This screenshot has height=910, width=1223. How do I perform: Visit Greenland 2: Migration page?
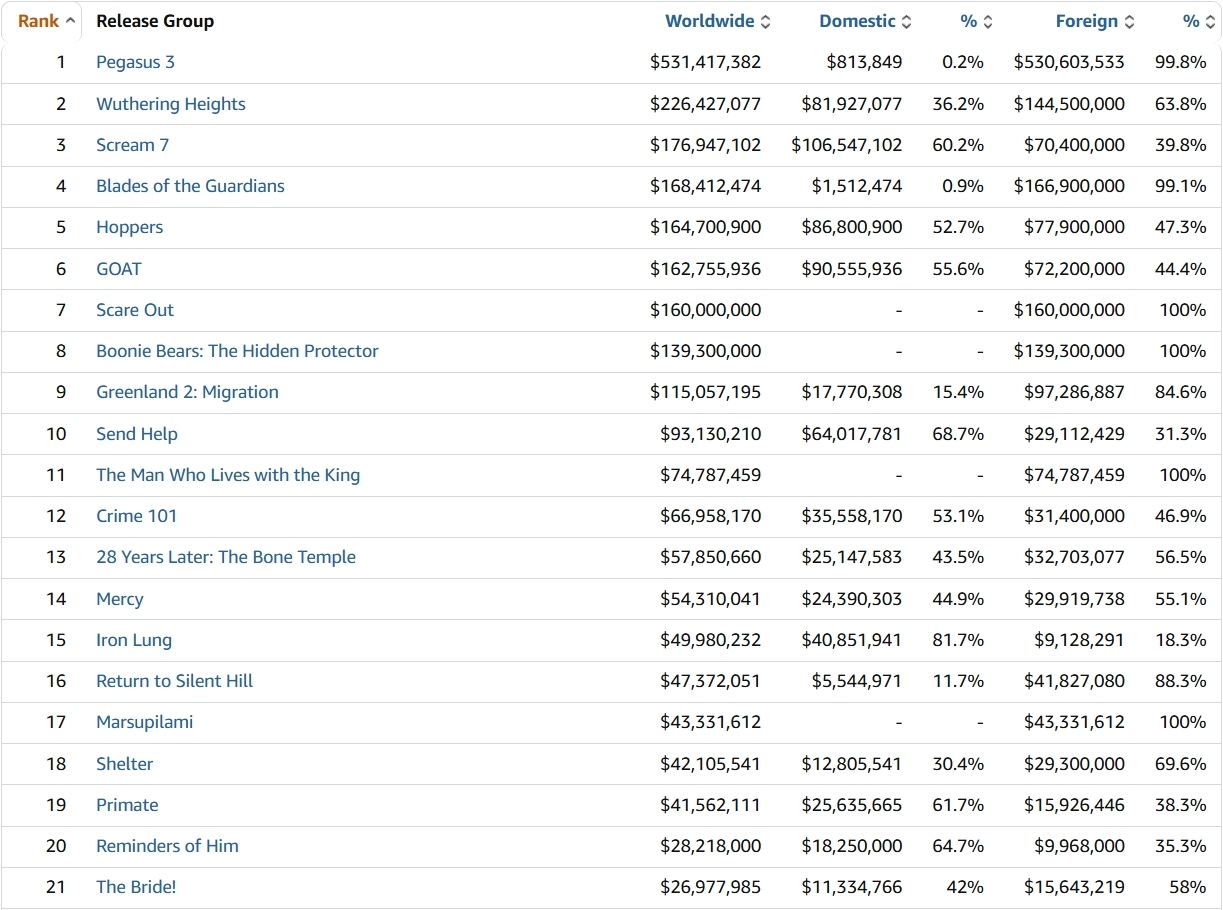[x=187, y=392]
